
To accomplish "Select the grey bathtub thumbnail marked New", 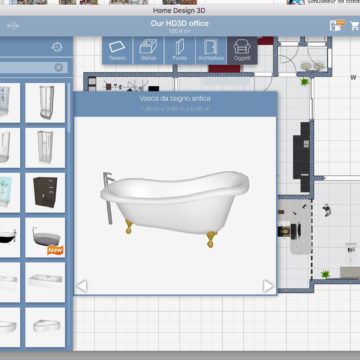I will [45, 238].
